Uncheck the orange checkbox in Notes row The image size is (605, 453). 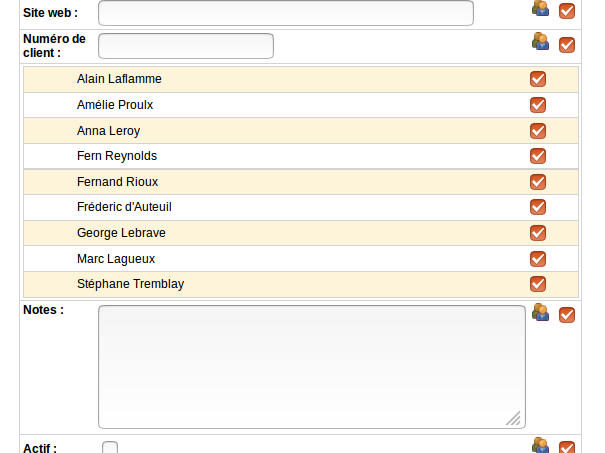click(x=567, y=315)
